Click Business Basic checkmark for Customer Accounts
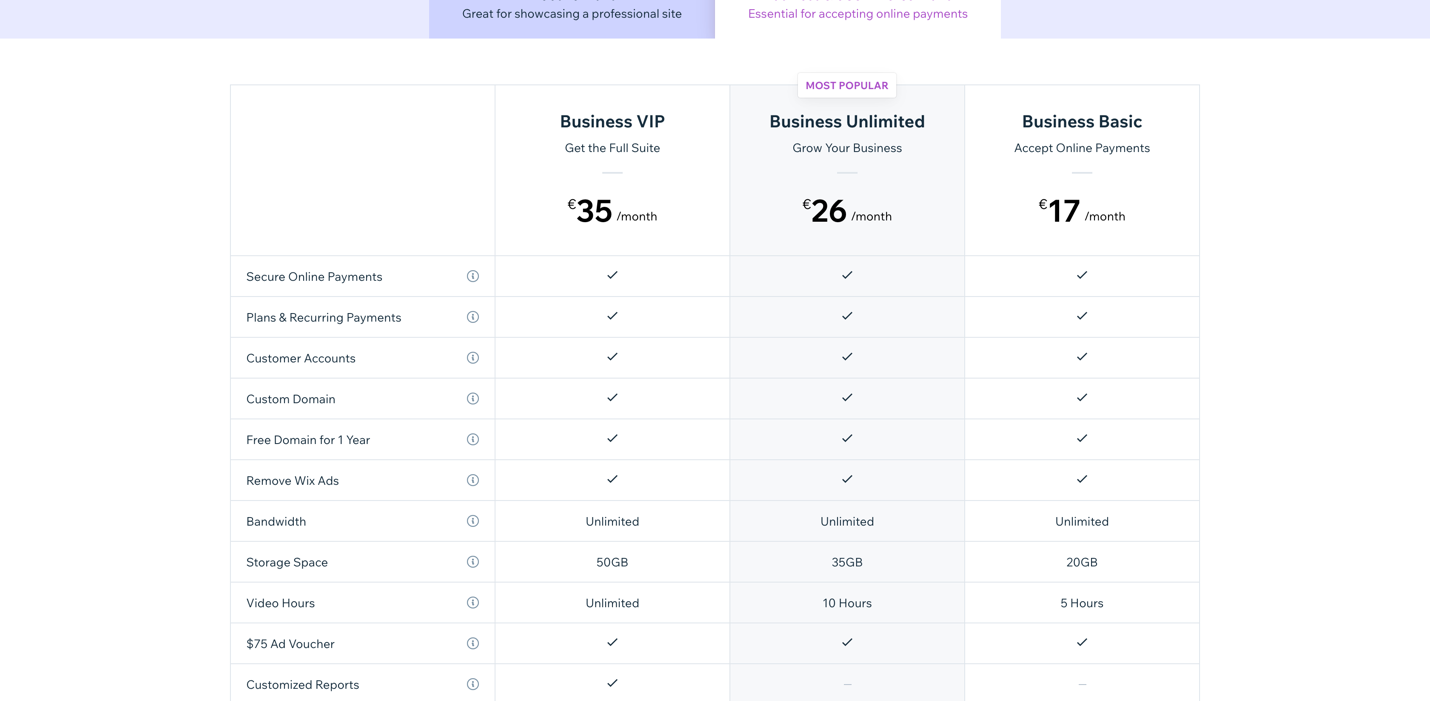This screenshot has height=701, width=1430. coord(1082,356)
